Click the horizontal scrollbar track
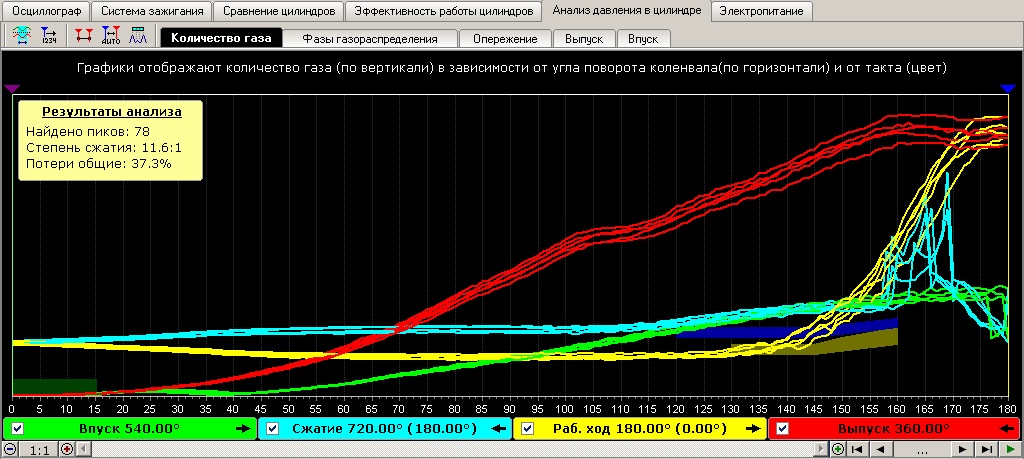 453,449
